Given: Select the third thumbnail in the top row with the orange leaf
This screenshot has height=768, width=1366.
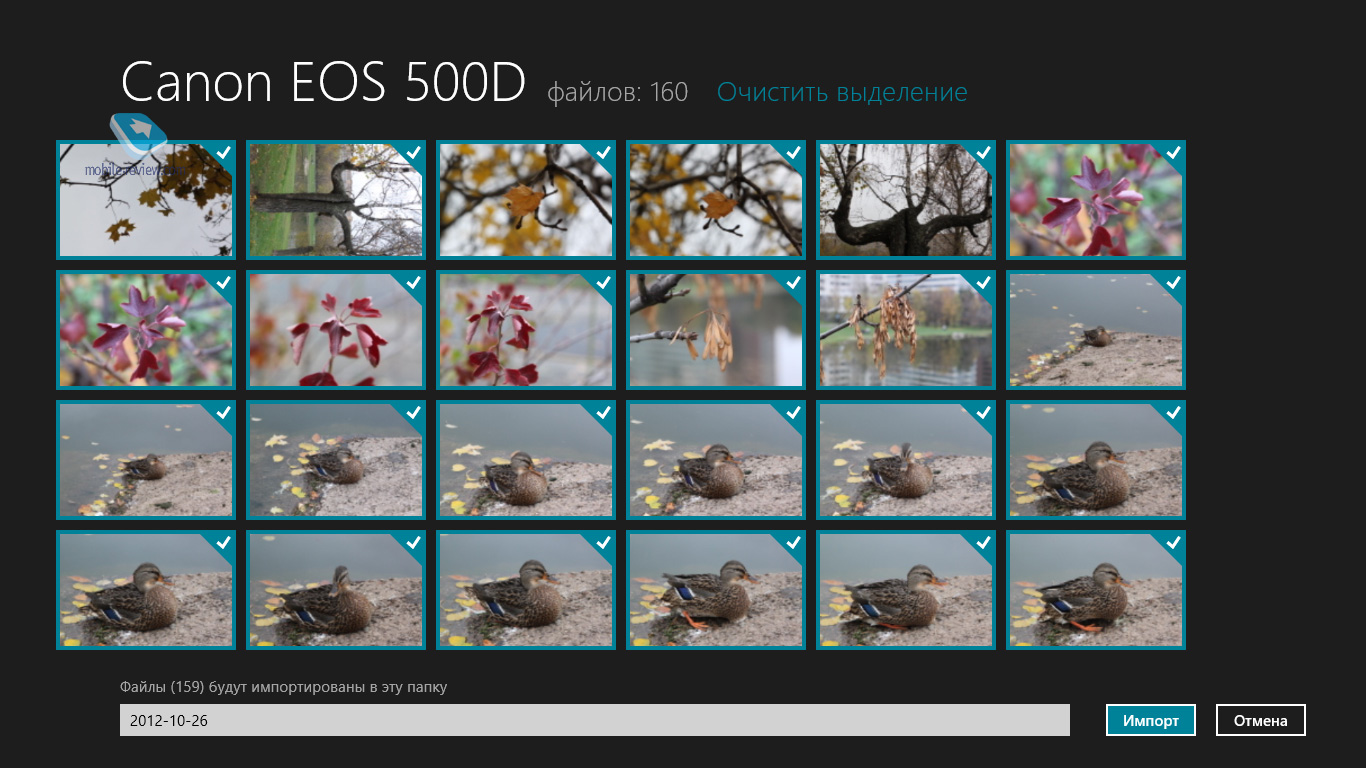Looking at the screenshot, I should click(525, 200).
